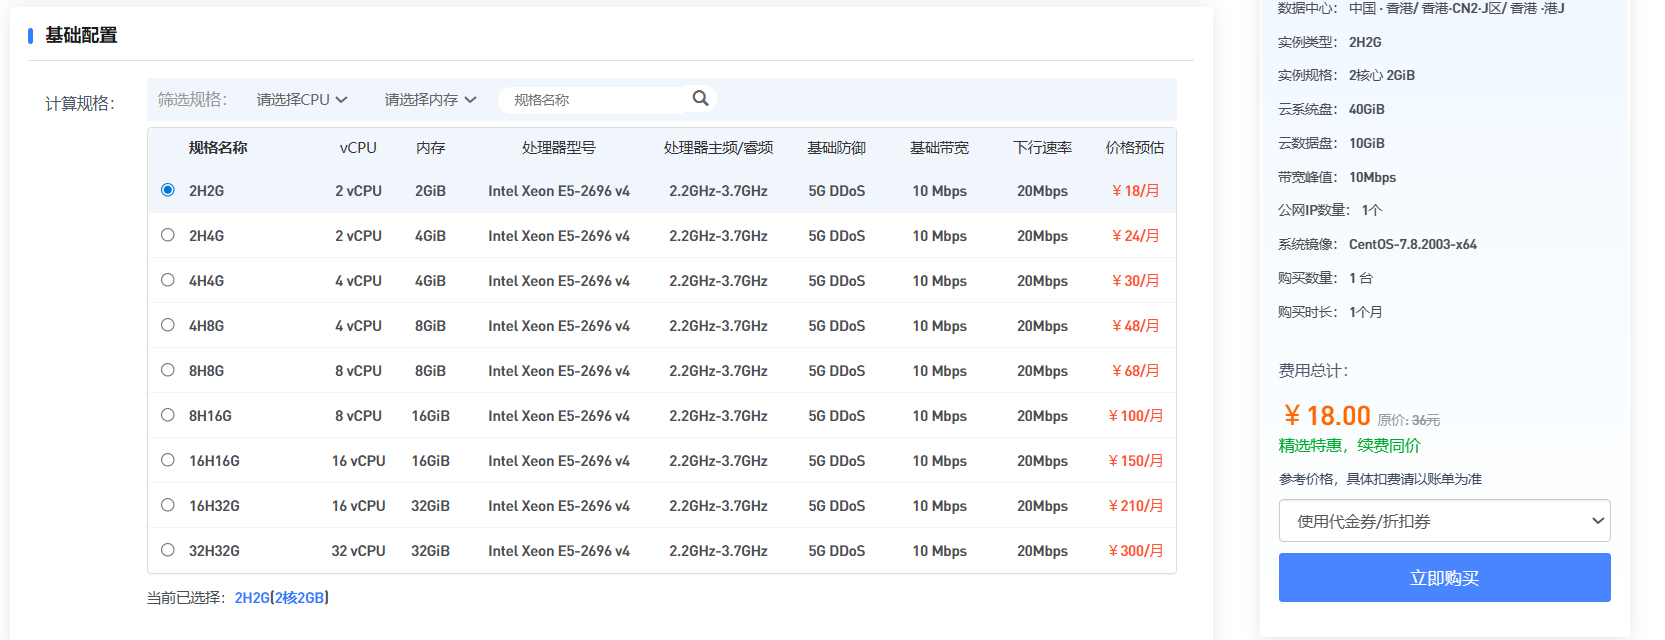
Task: Click the 立即购买 purchase button
Action: (1444, 578)
